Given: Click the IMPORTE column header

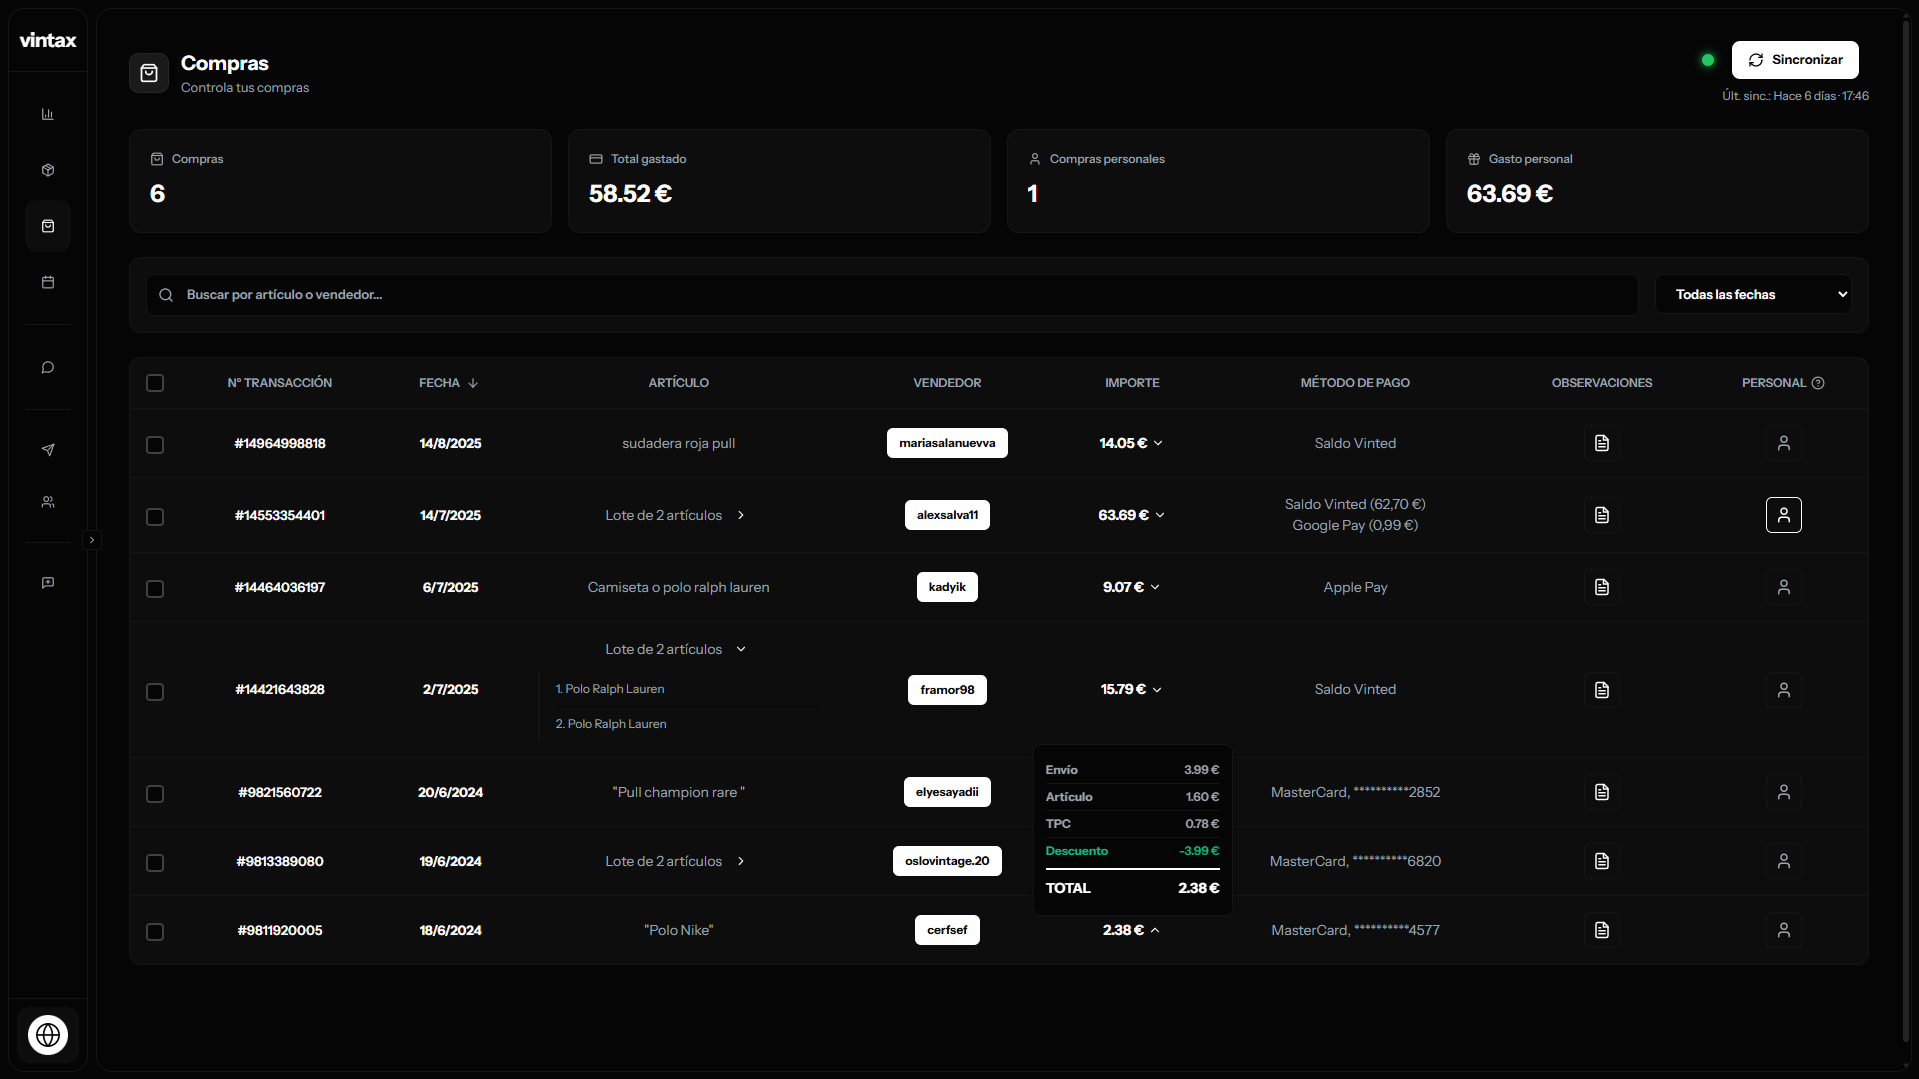Looking at the screenshot, I should point(1132,383).
